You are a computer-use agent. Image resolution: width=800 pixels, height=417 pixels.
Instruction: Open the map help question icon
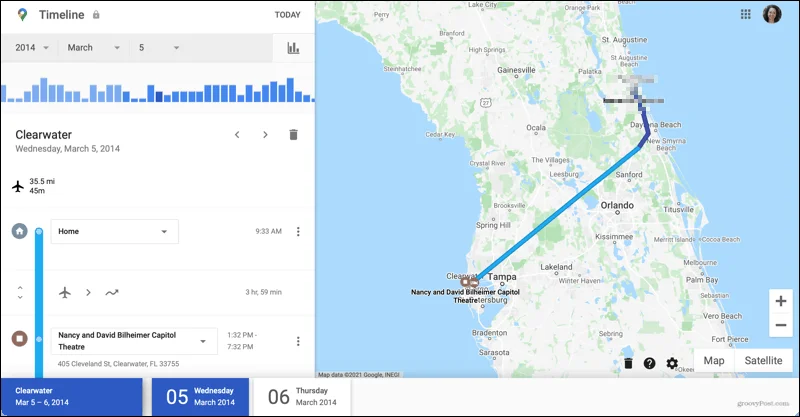click(649, 363)
